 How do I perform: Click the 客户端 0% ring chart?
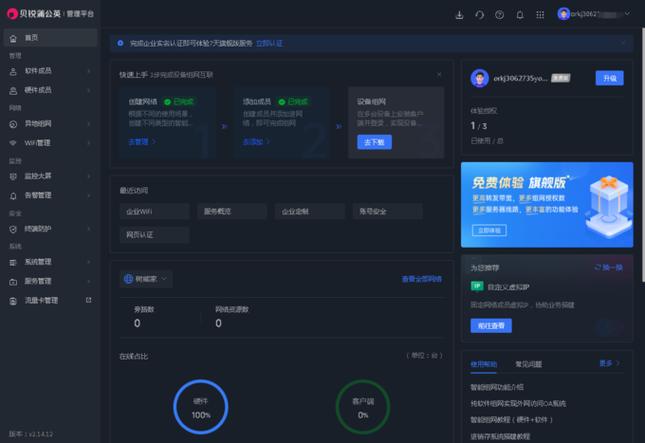click(x=363, y=407)
